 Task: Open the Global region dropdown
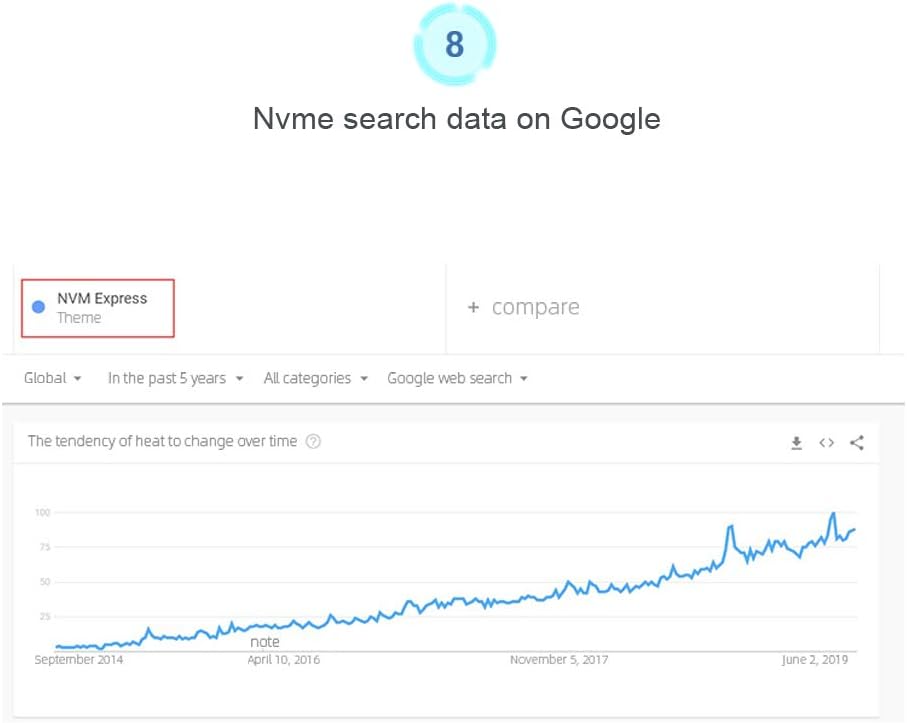point(53,378)
